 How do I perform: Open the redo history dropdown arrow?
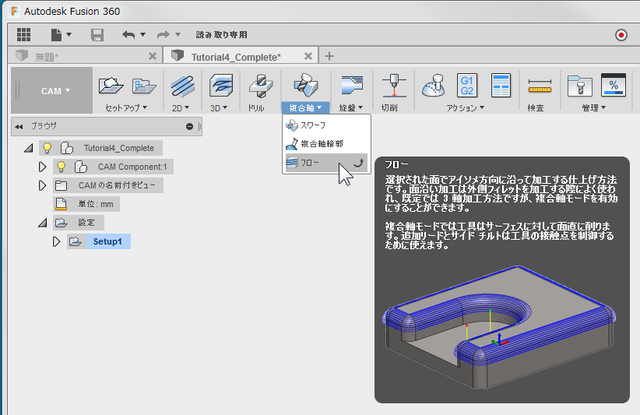click(x=178, y=35)
